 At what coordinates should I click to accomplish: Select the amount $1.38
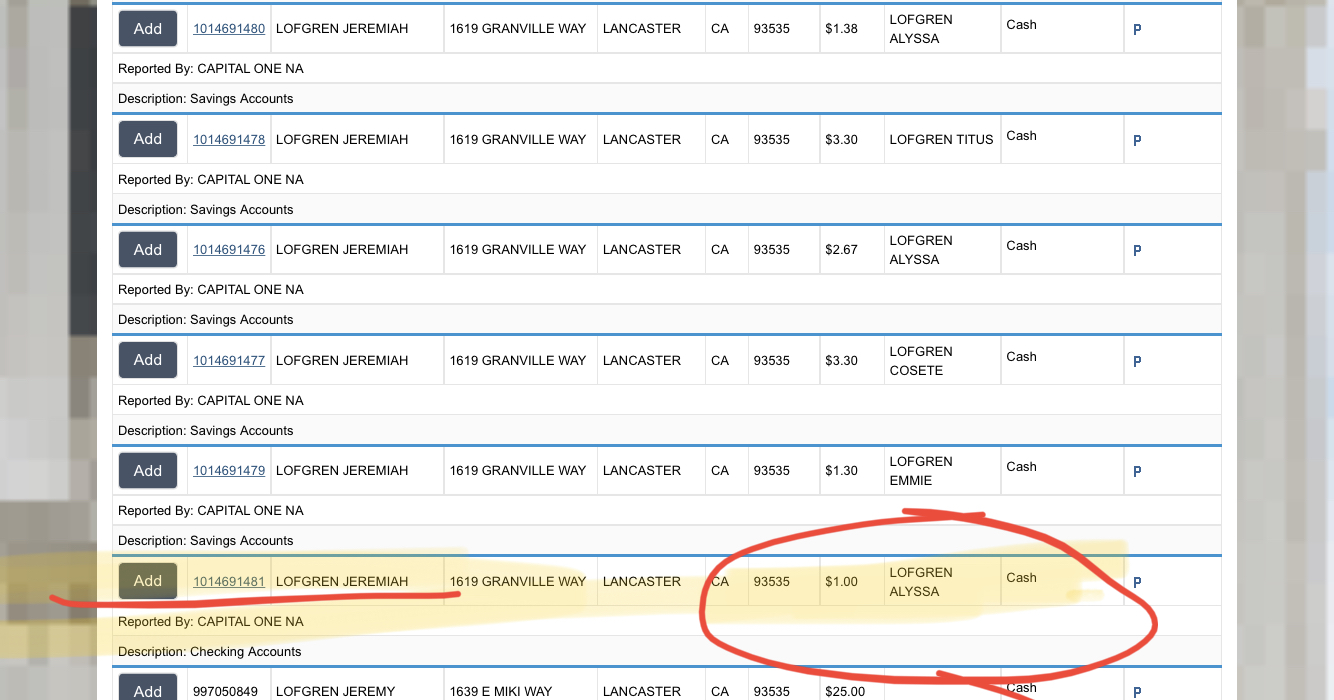click(x=841, y=29)
